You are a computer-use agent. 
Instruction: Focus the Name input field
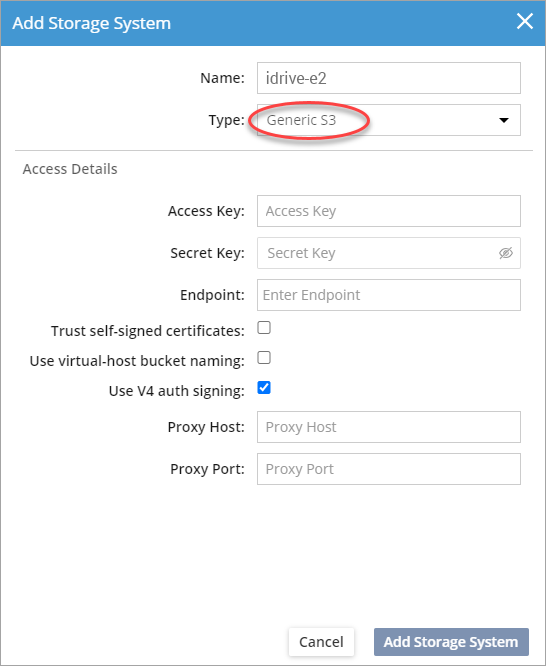pos(388,78)
